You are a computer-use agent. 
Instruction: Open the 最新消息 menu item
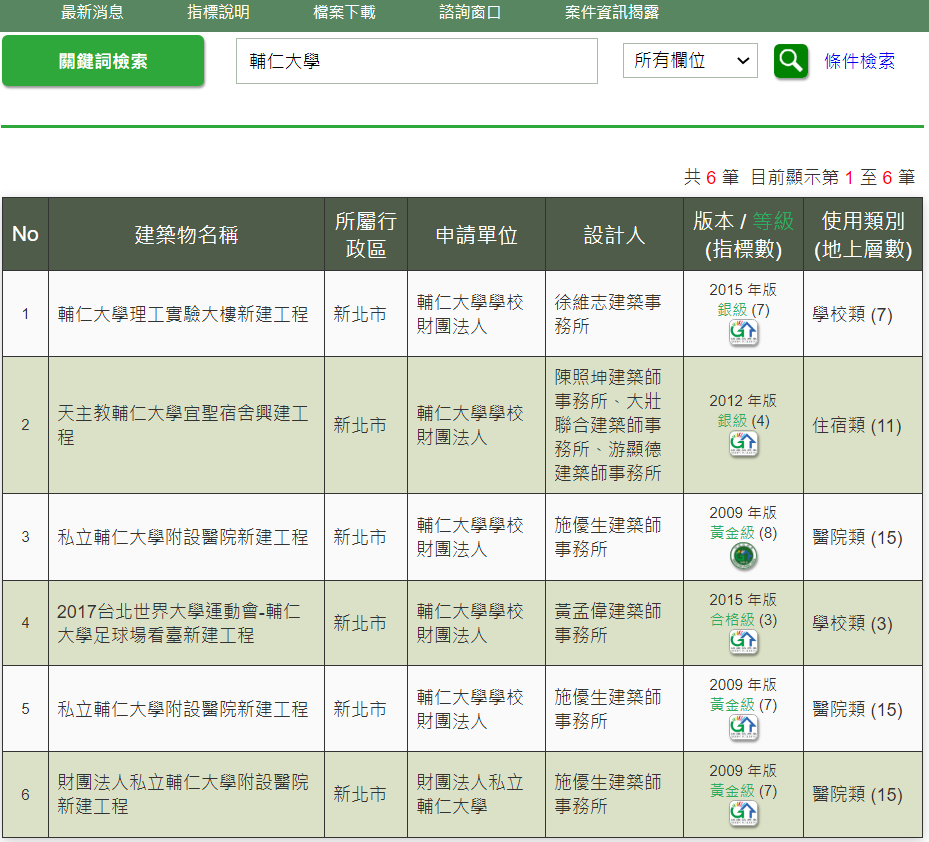pos(92,12)
